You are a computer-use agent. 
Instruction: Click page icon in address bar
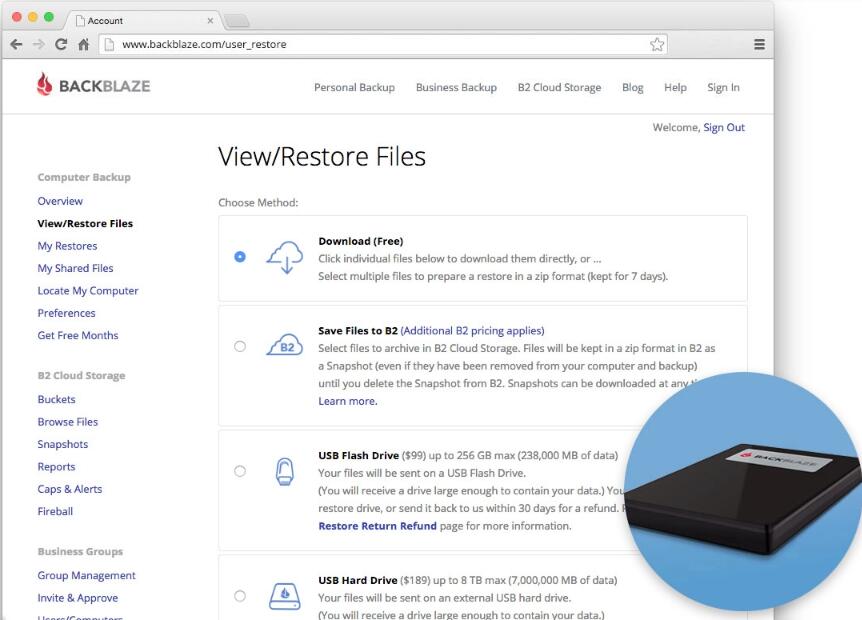tap(109, 45)
